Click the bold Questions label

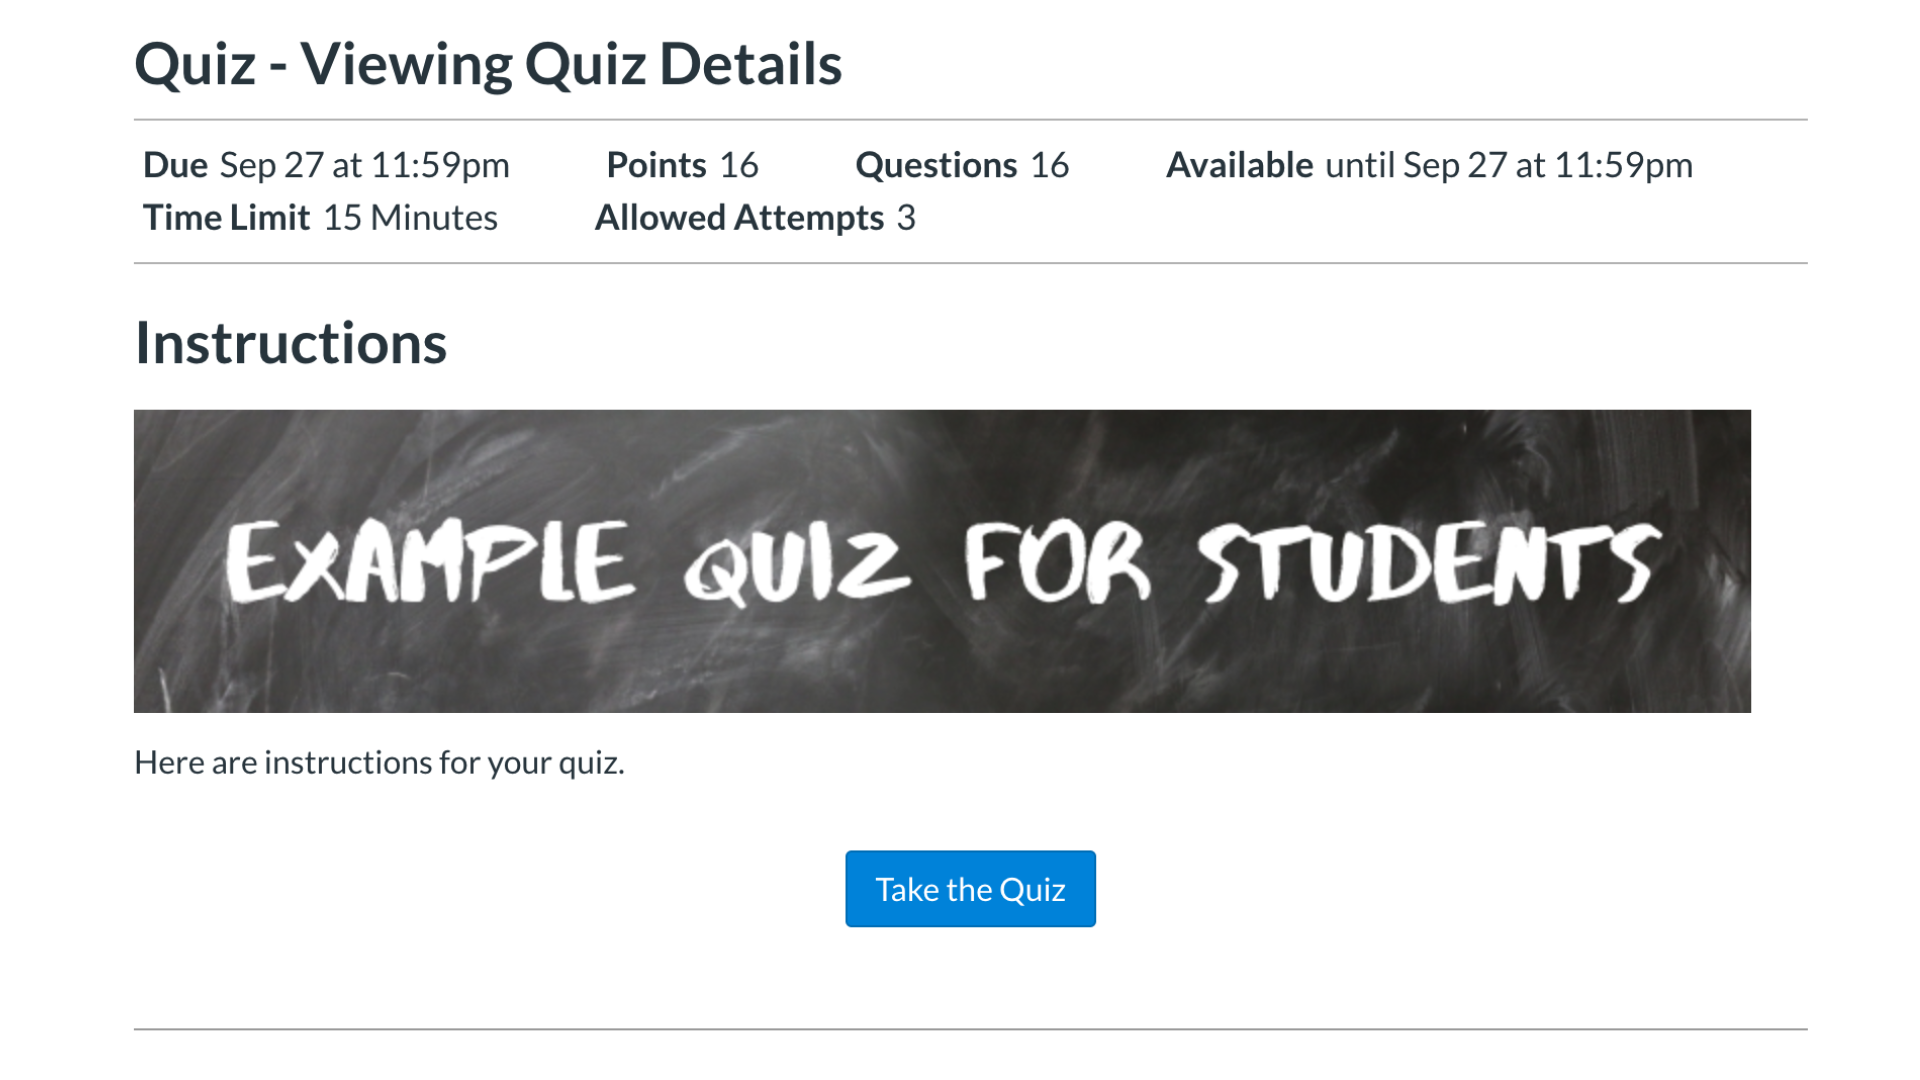(935, 165)
